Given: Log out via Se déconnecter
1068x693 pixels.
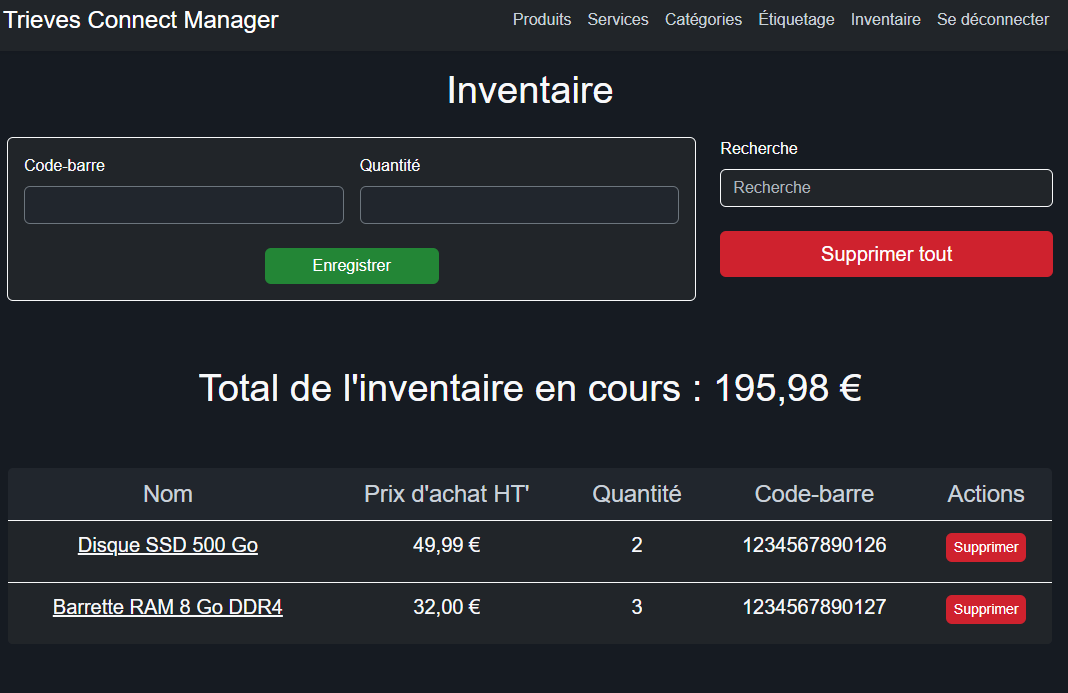Looking at the screenshot, I should click(x=992, y=20).
